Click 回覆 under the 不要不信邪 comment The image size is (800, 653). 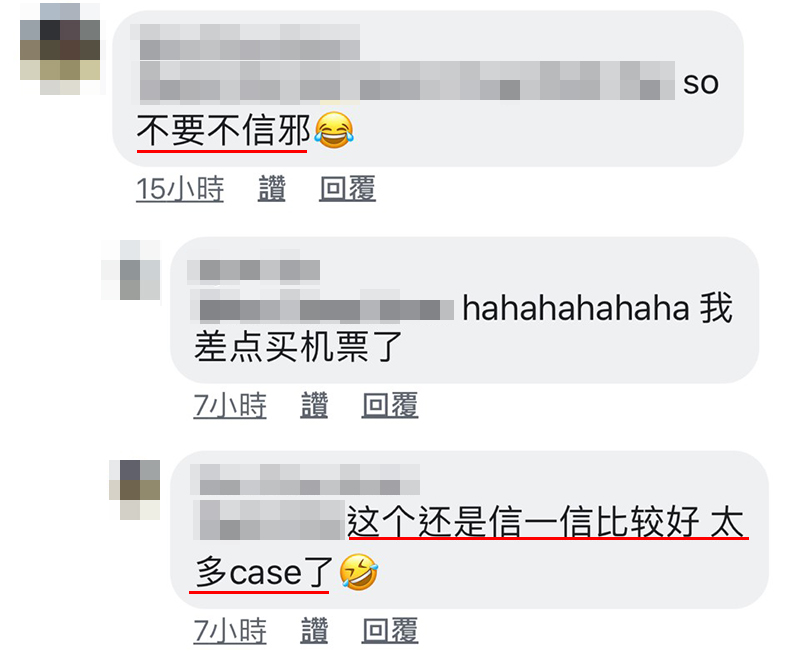[347, 189]
